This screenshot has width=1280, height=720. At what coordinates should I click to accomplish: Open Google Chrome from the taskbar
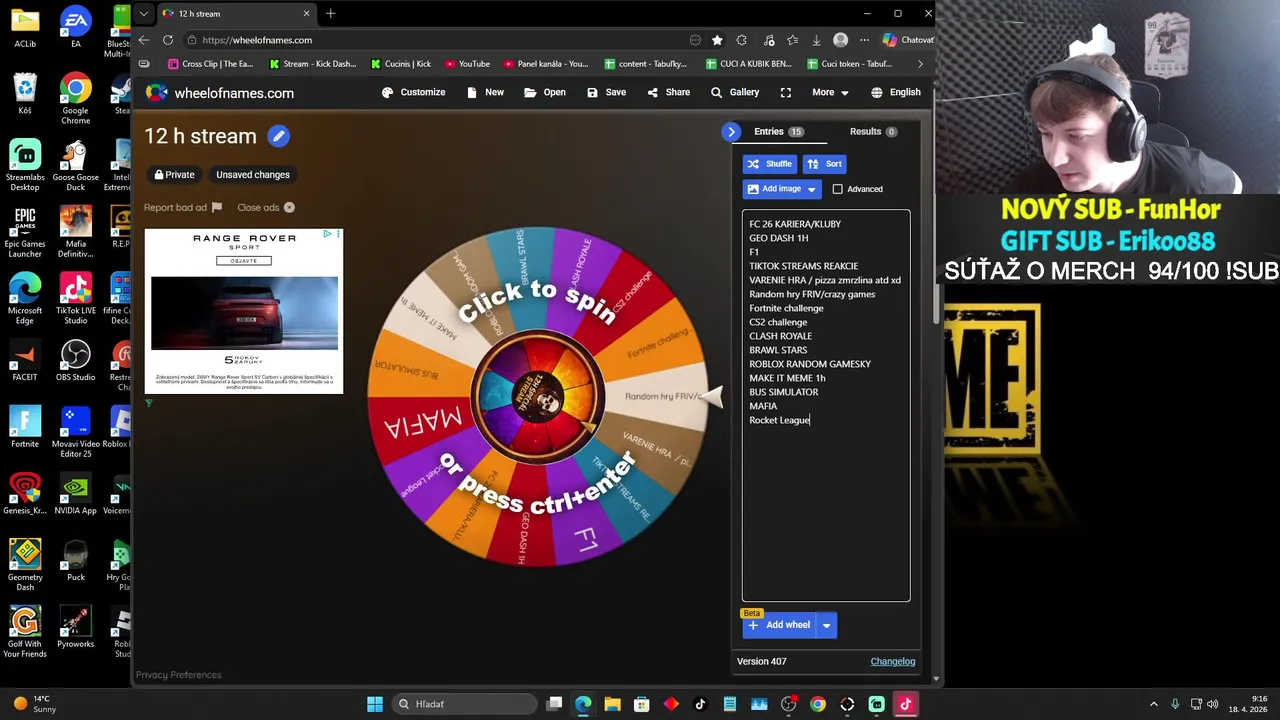coord(818,704)
